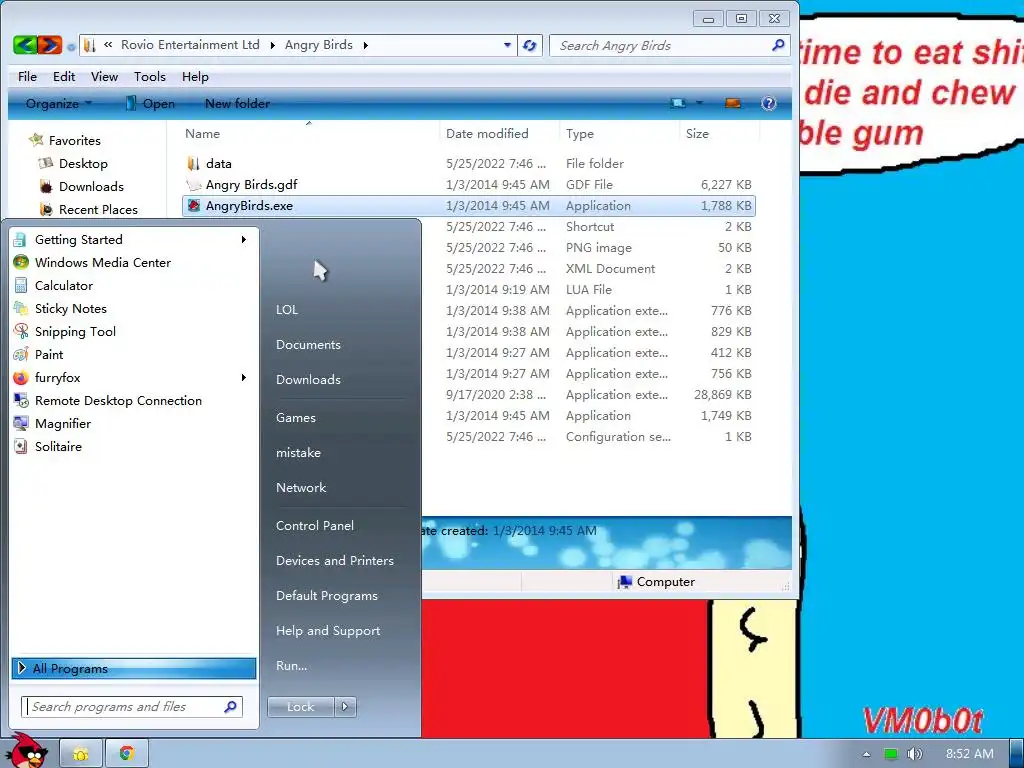
Task: Click the Angry Birds.gdf file icon
Action: (x=193, y=185)
